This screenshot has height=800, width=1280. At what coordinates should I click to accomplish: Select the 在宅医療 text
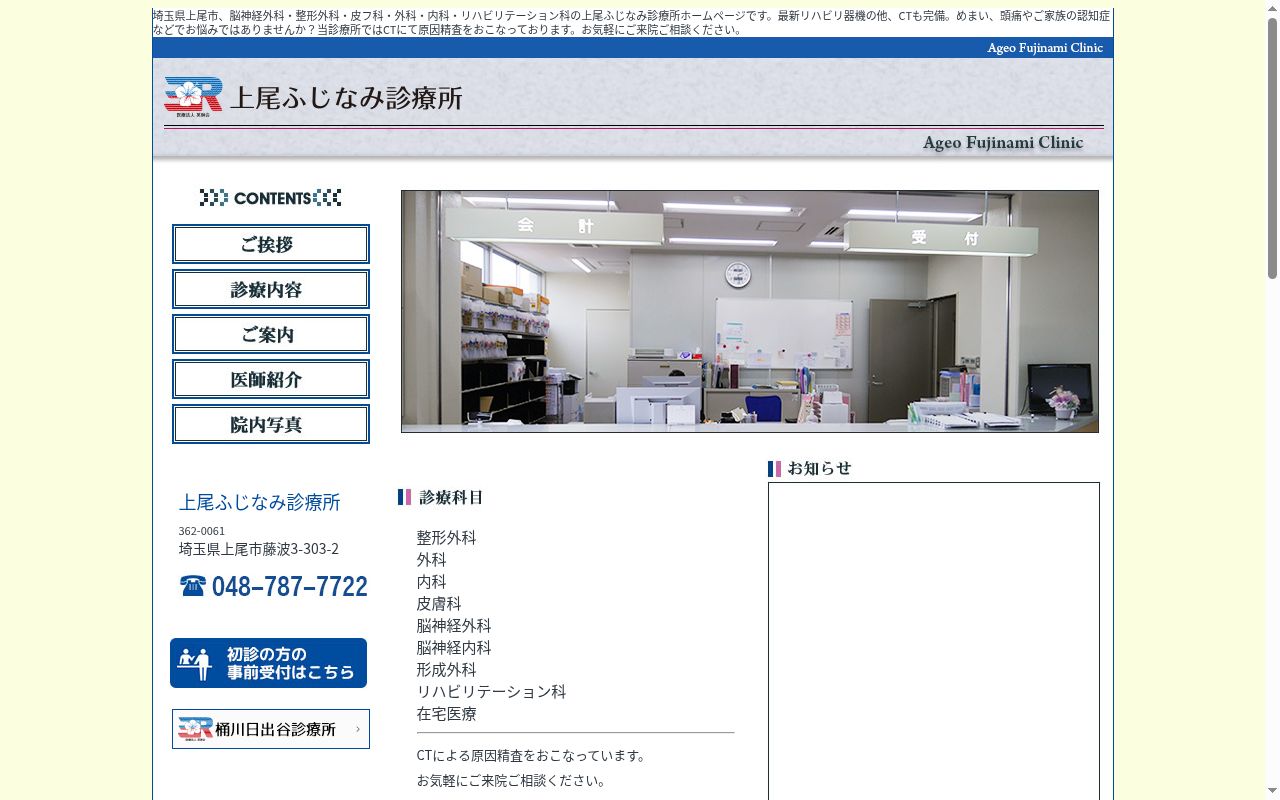[446, 714]
